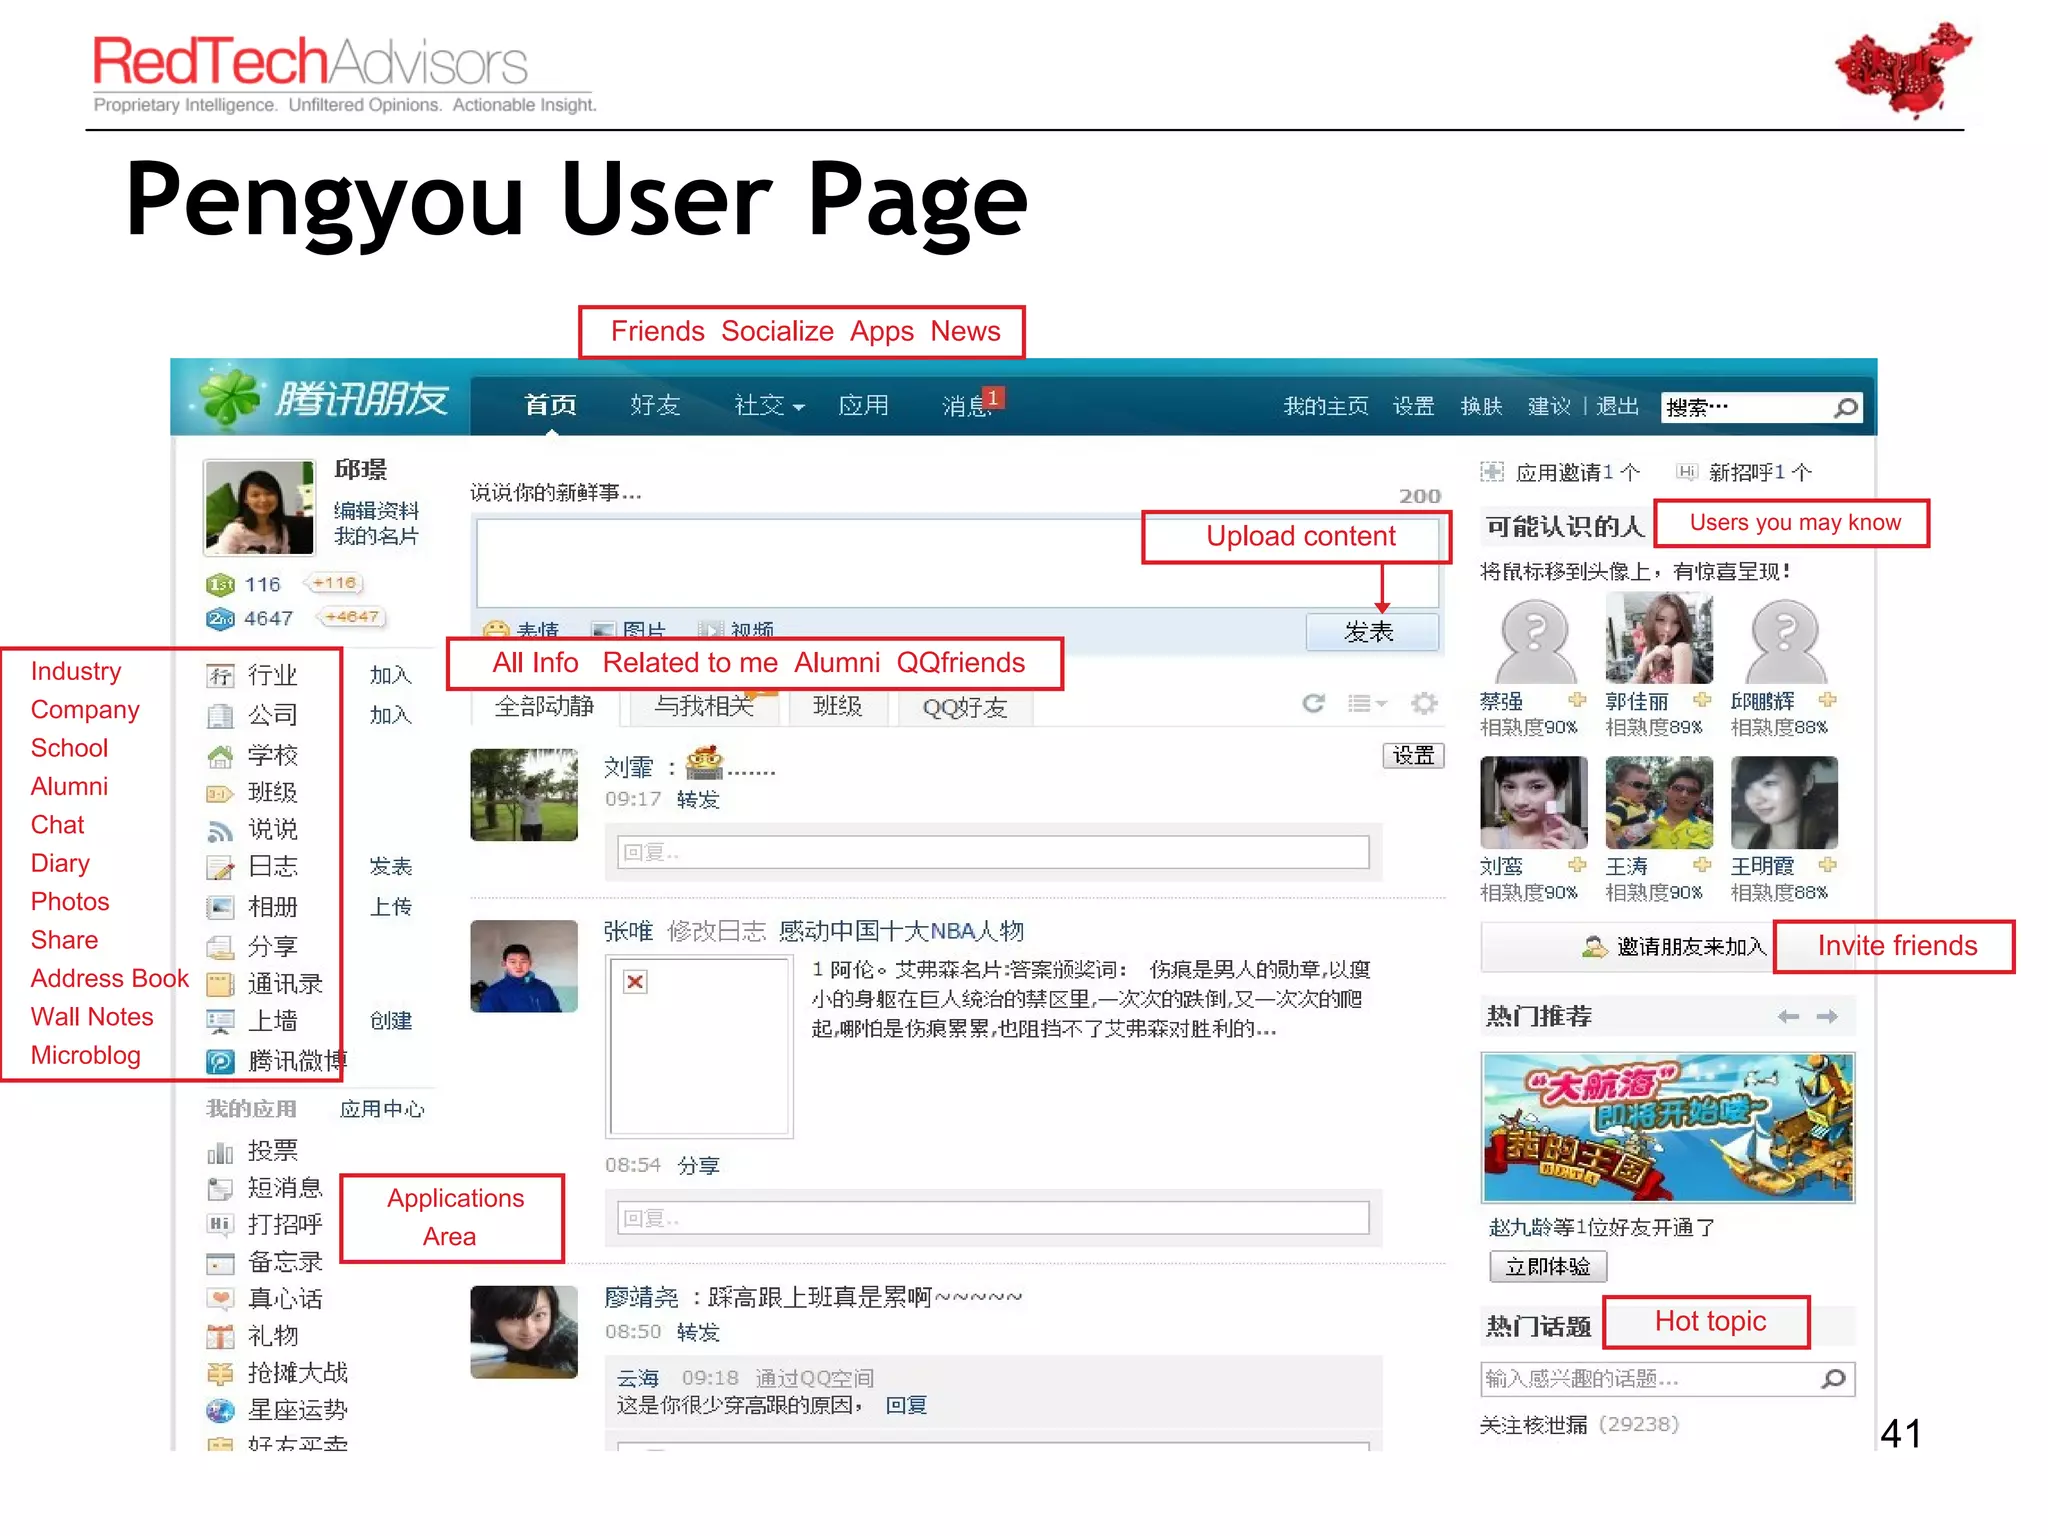Open the 短消息 messages app icon
2048x1536 pixels.
(x=220, y=1189)
